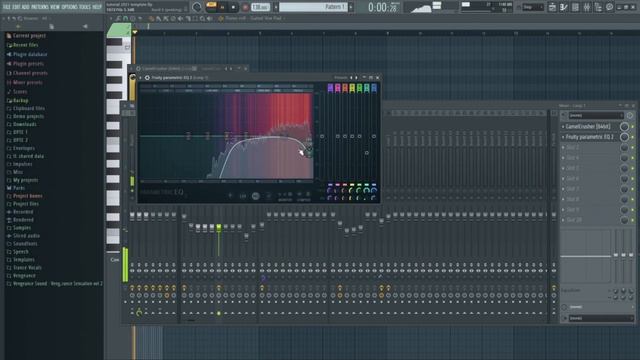Open the TOOLS menu
Screen dimensions: 640x360
(85, 7)
